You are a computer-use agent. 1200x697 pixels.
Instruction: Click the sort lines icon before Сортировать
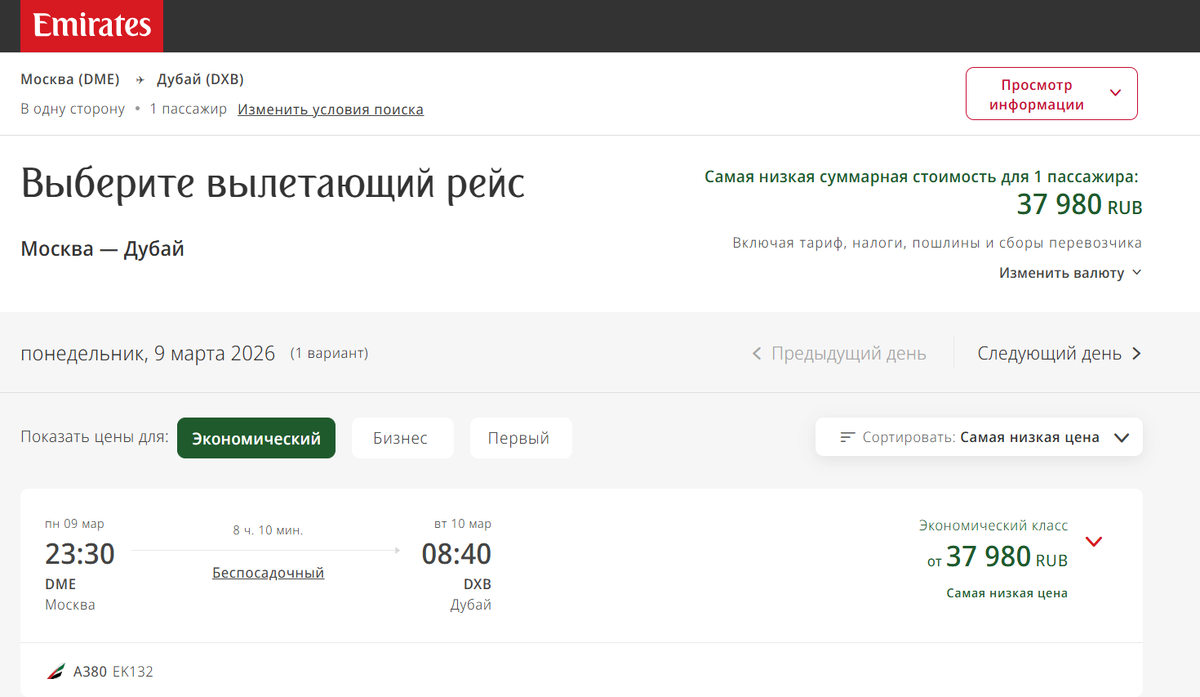pyautogui.click(x=848, y=437)
